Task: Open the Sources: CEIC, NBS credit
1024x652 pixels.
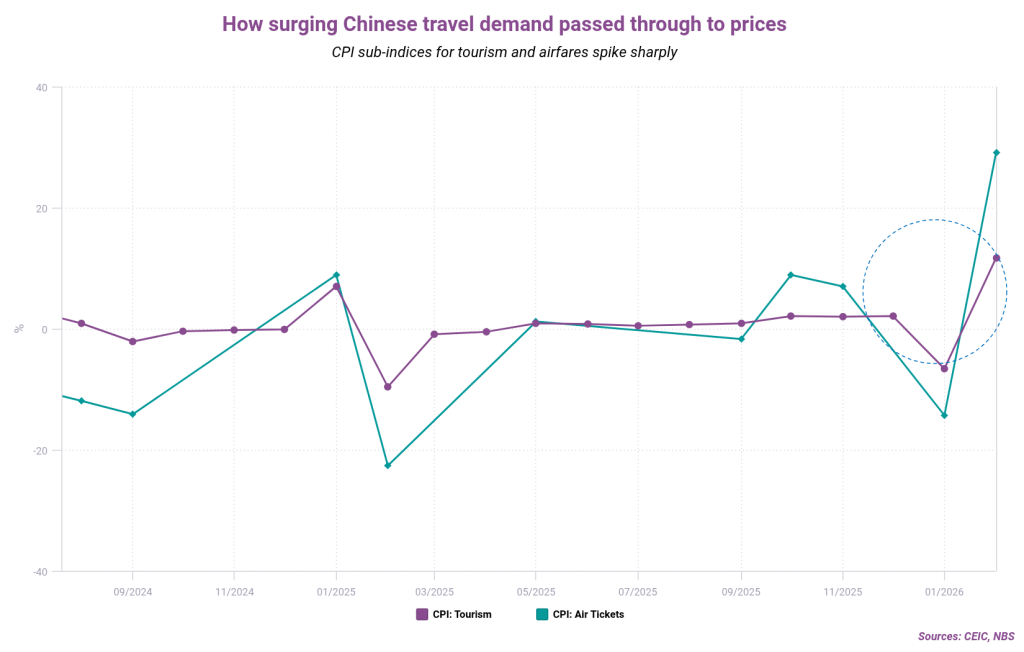Action: coord(965,636)
